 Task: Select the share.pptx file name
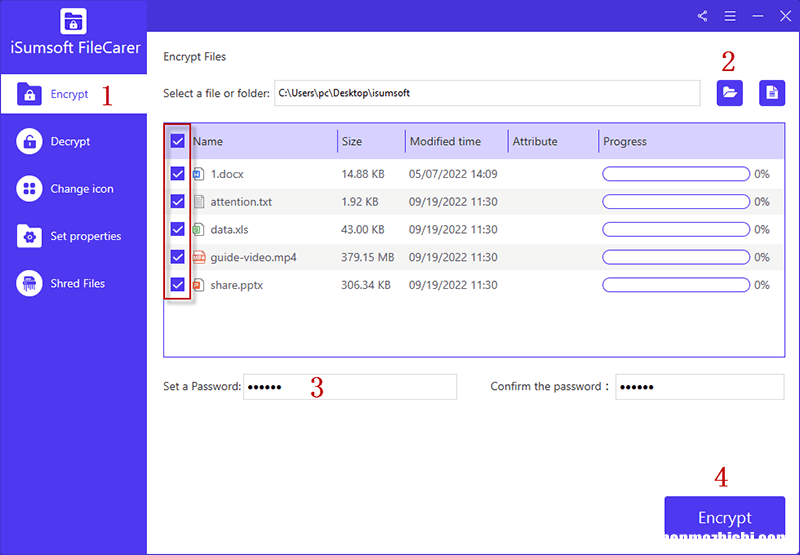click(237, 285)
